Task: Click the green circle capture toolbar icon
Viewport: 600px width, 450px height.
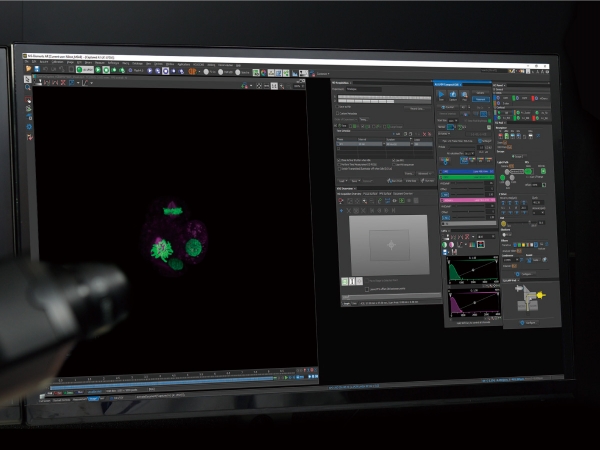Action: pos(106,70)
